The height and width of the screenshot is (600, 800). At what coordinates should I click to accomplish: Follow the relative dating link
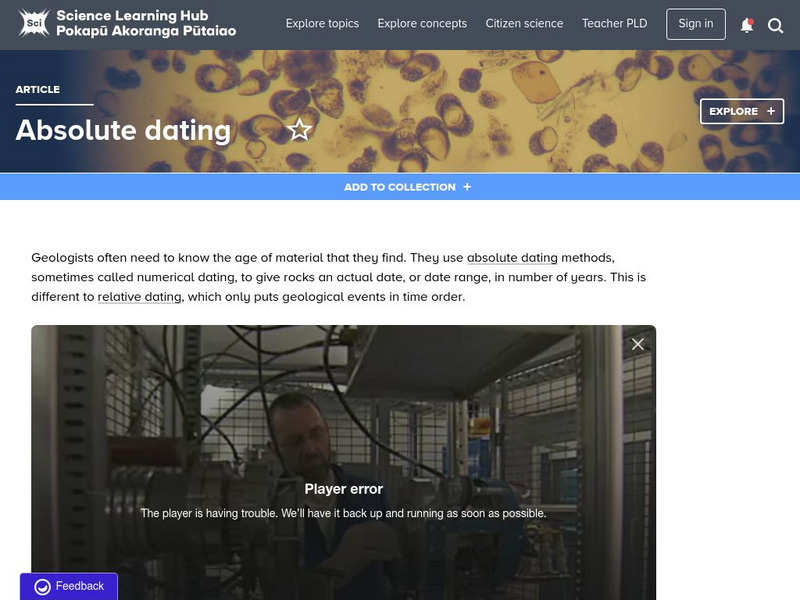coord(139,297)
